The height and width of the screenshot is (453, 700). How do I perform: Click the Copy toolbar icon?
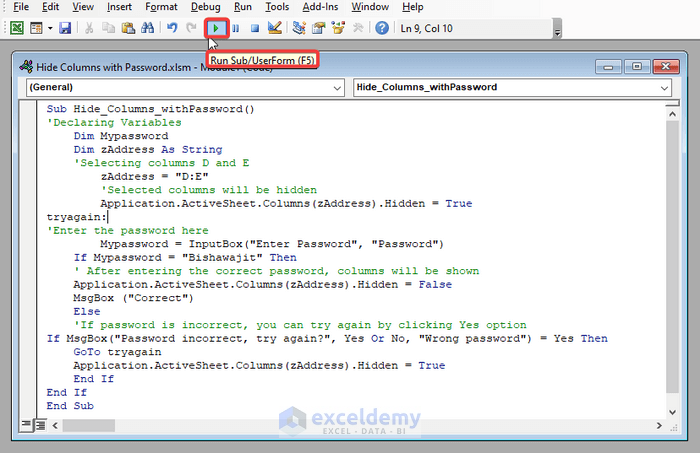tap(108, 28)
